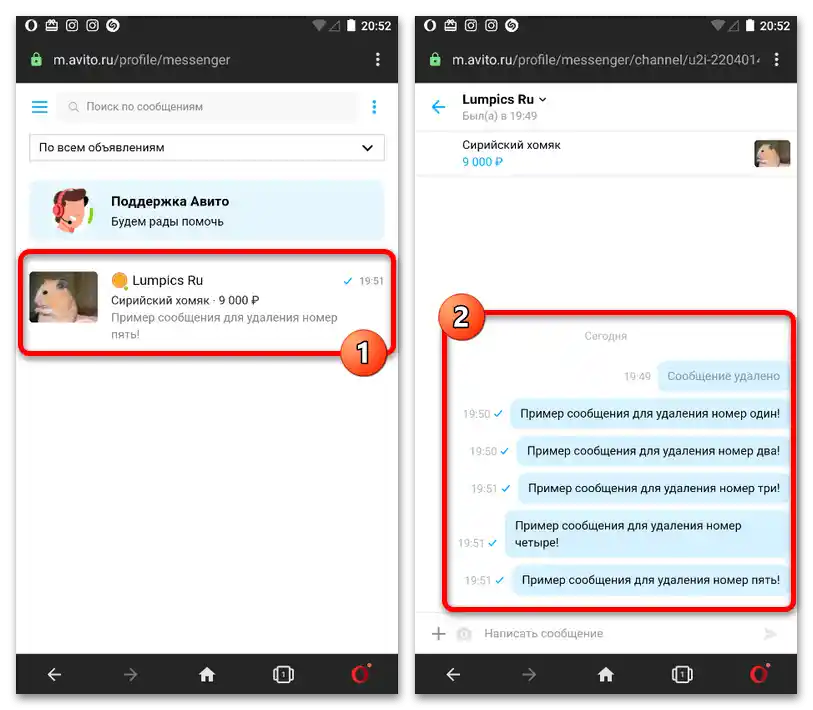The image size is (813, 710).
Task: Select the message ending 'номер пять!' in the chat
Action: tap(651, 580)
